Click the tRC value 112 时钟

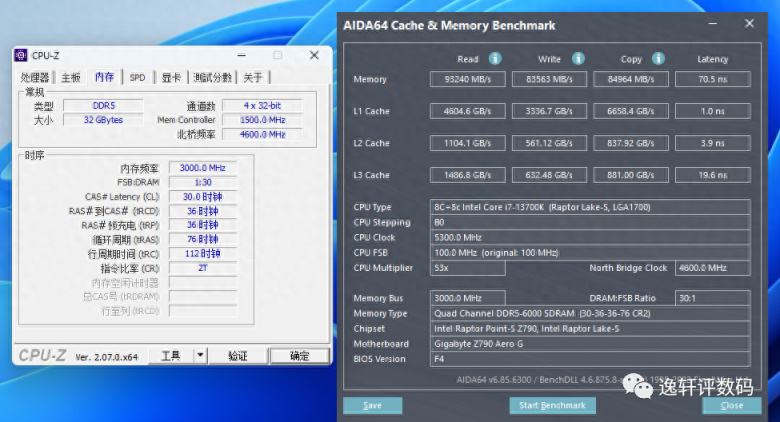pyautogui.click(x=203, y=254)
